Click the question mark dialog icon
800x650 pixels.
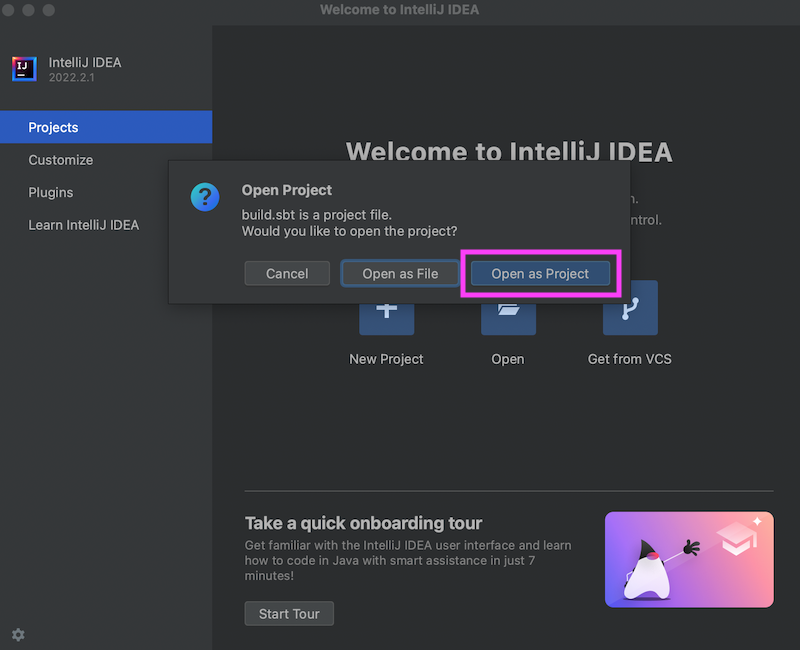(x=205, y=197)
